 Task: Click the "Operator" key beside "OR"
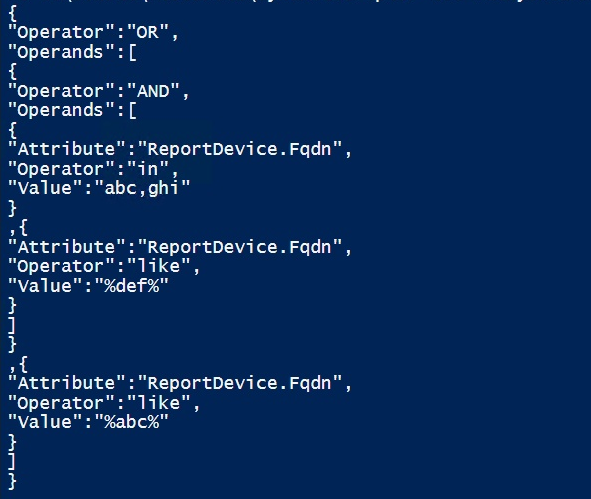tap(60, 32)
